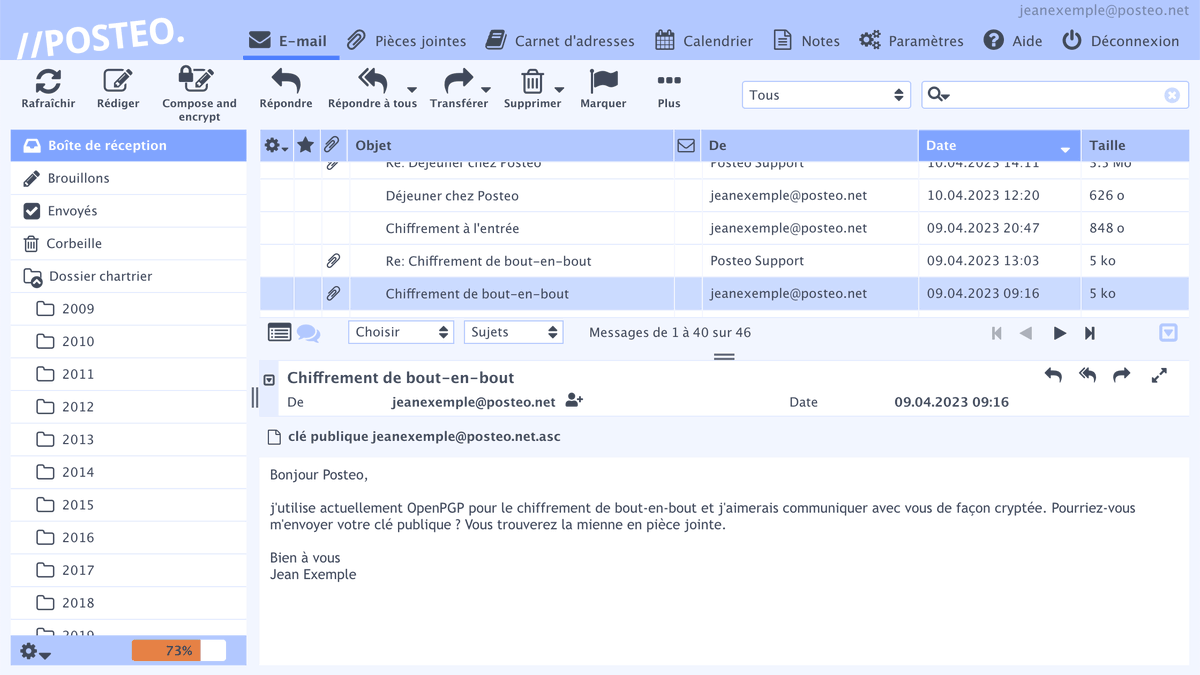Open attachment clé publique jeanexemple@posteo.net.asc
Image resolution: width=1200 pixels, height=675 pixels.
(414, 437)
